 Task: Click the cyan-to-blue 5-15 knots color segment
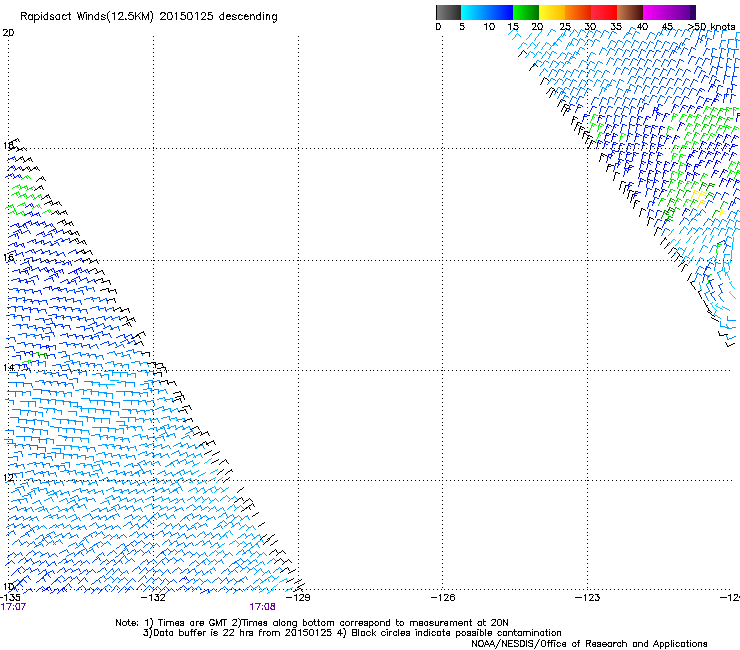[487, 12]
